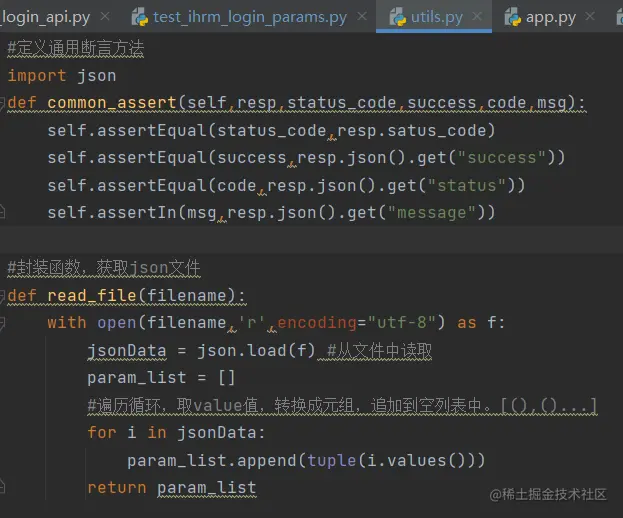The width and height of the screenshot is (623, 518).
Task: Click the '#封装函数，获取json文件' comment
Action: pos(104,268)
